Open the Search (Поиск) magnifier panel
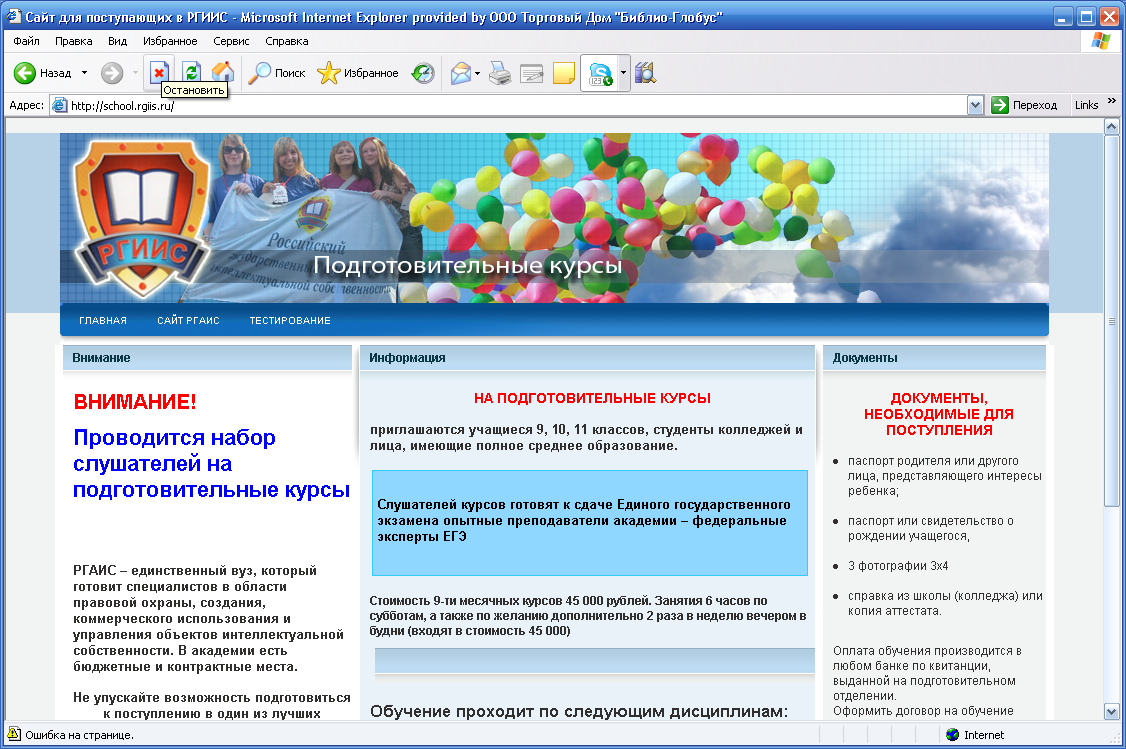 coord(277,73)
